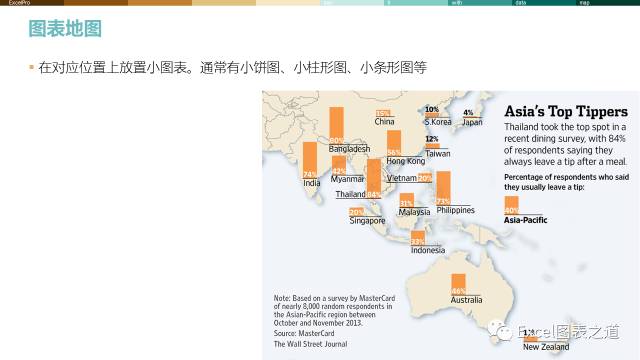Click the Malaysia 31% bar

[407, 200]
